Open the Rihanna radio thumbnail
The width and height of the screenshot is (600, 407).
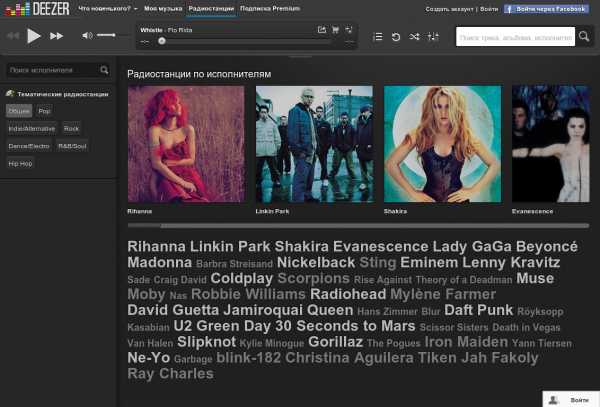click(186, 144)
